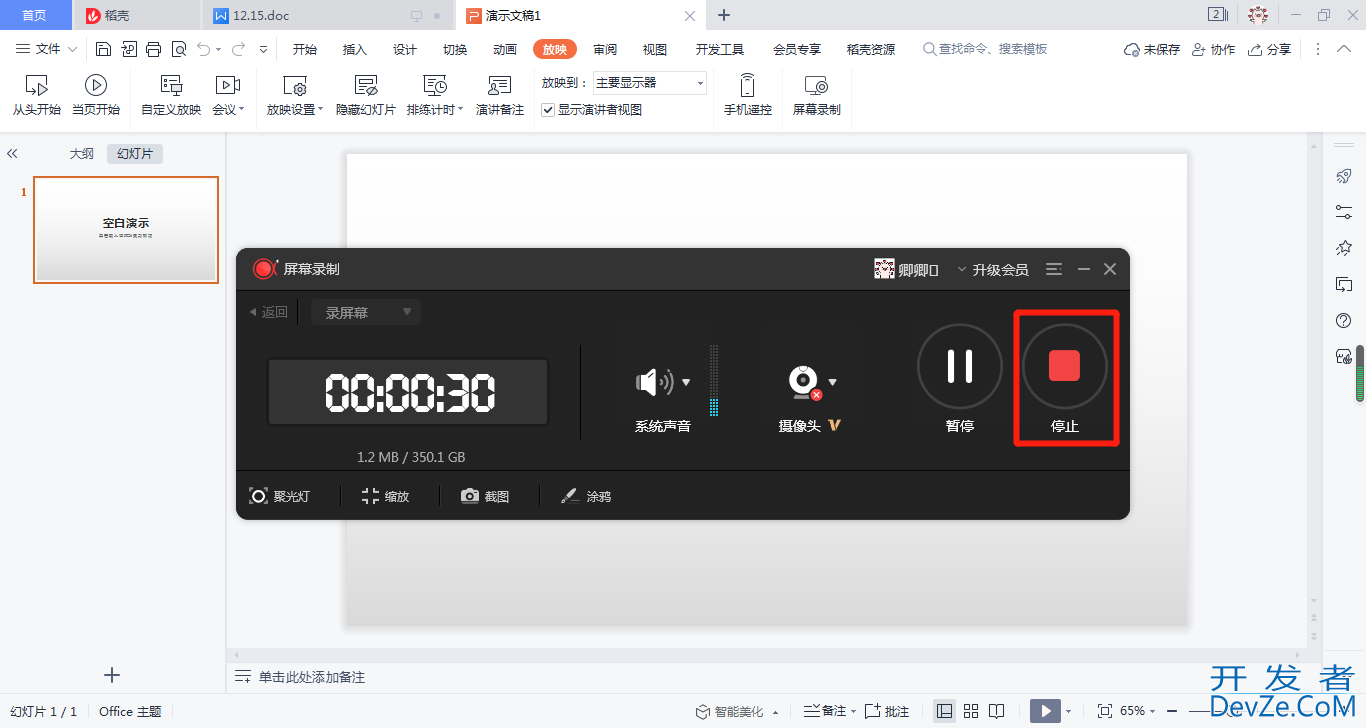This screenshot has width=1366, height=728.
Task: Switch to reading view book icon
Action: coord(996,711)
